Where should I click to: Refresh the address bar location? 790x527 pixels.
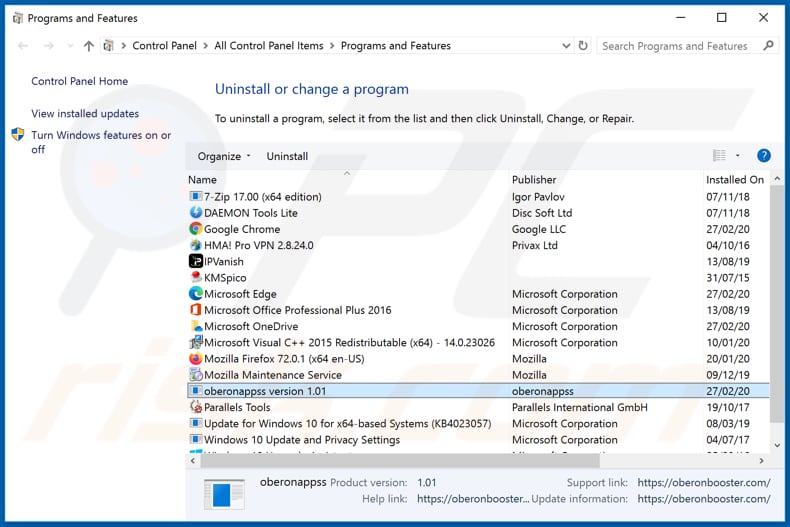point(583,46)
